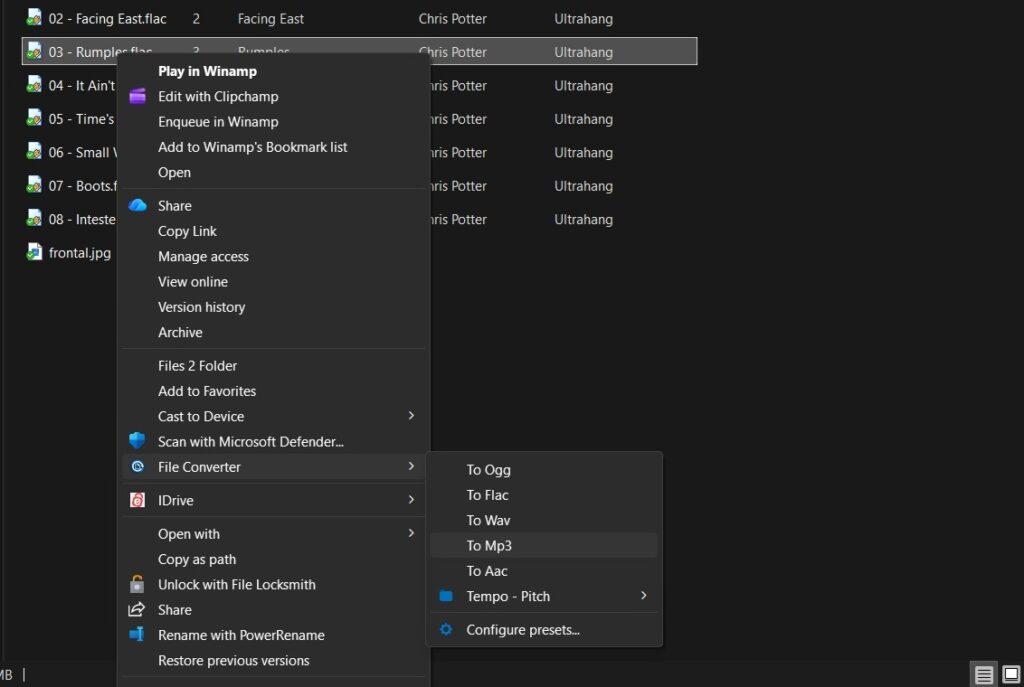Click Enqueue in Winamp
The width and height of the screenshot is (1024, 687).
(218, 122)
